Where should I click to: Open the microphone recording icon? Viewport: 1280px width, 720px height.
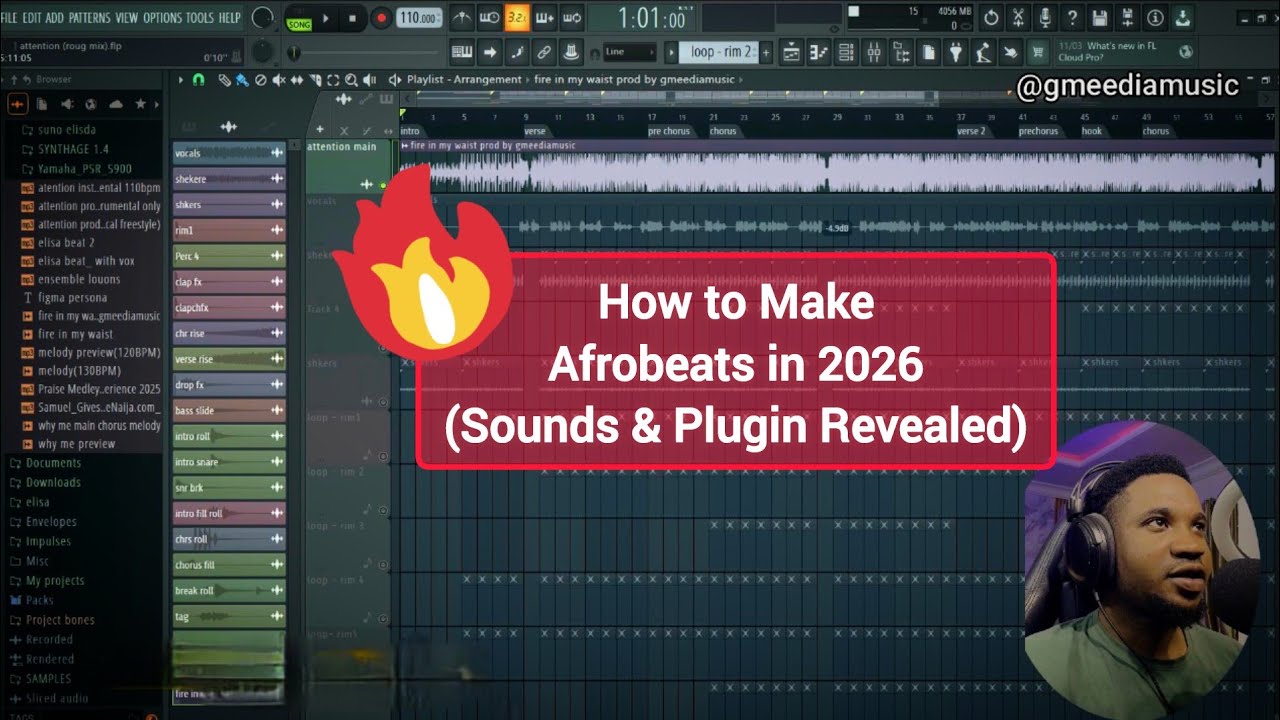[x=1045, y=18]
